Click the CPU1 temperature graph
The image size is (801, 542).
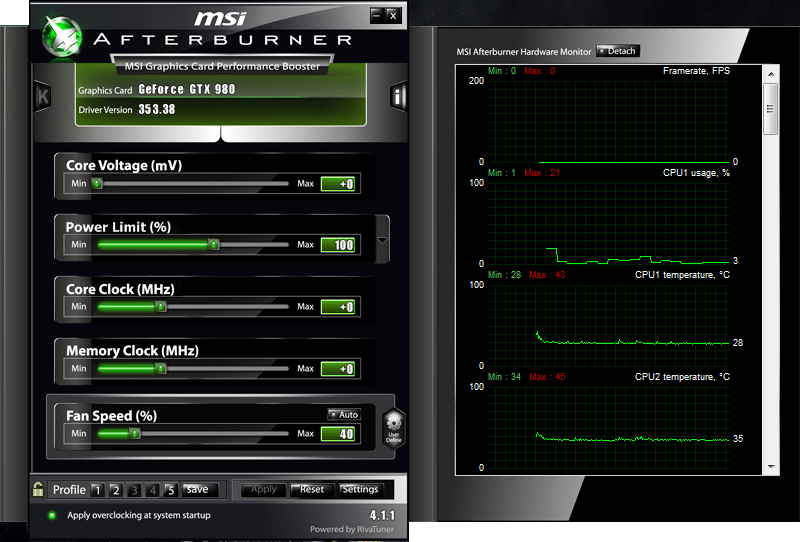(608, 325)
